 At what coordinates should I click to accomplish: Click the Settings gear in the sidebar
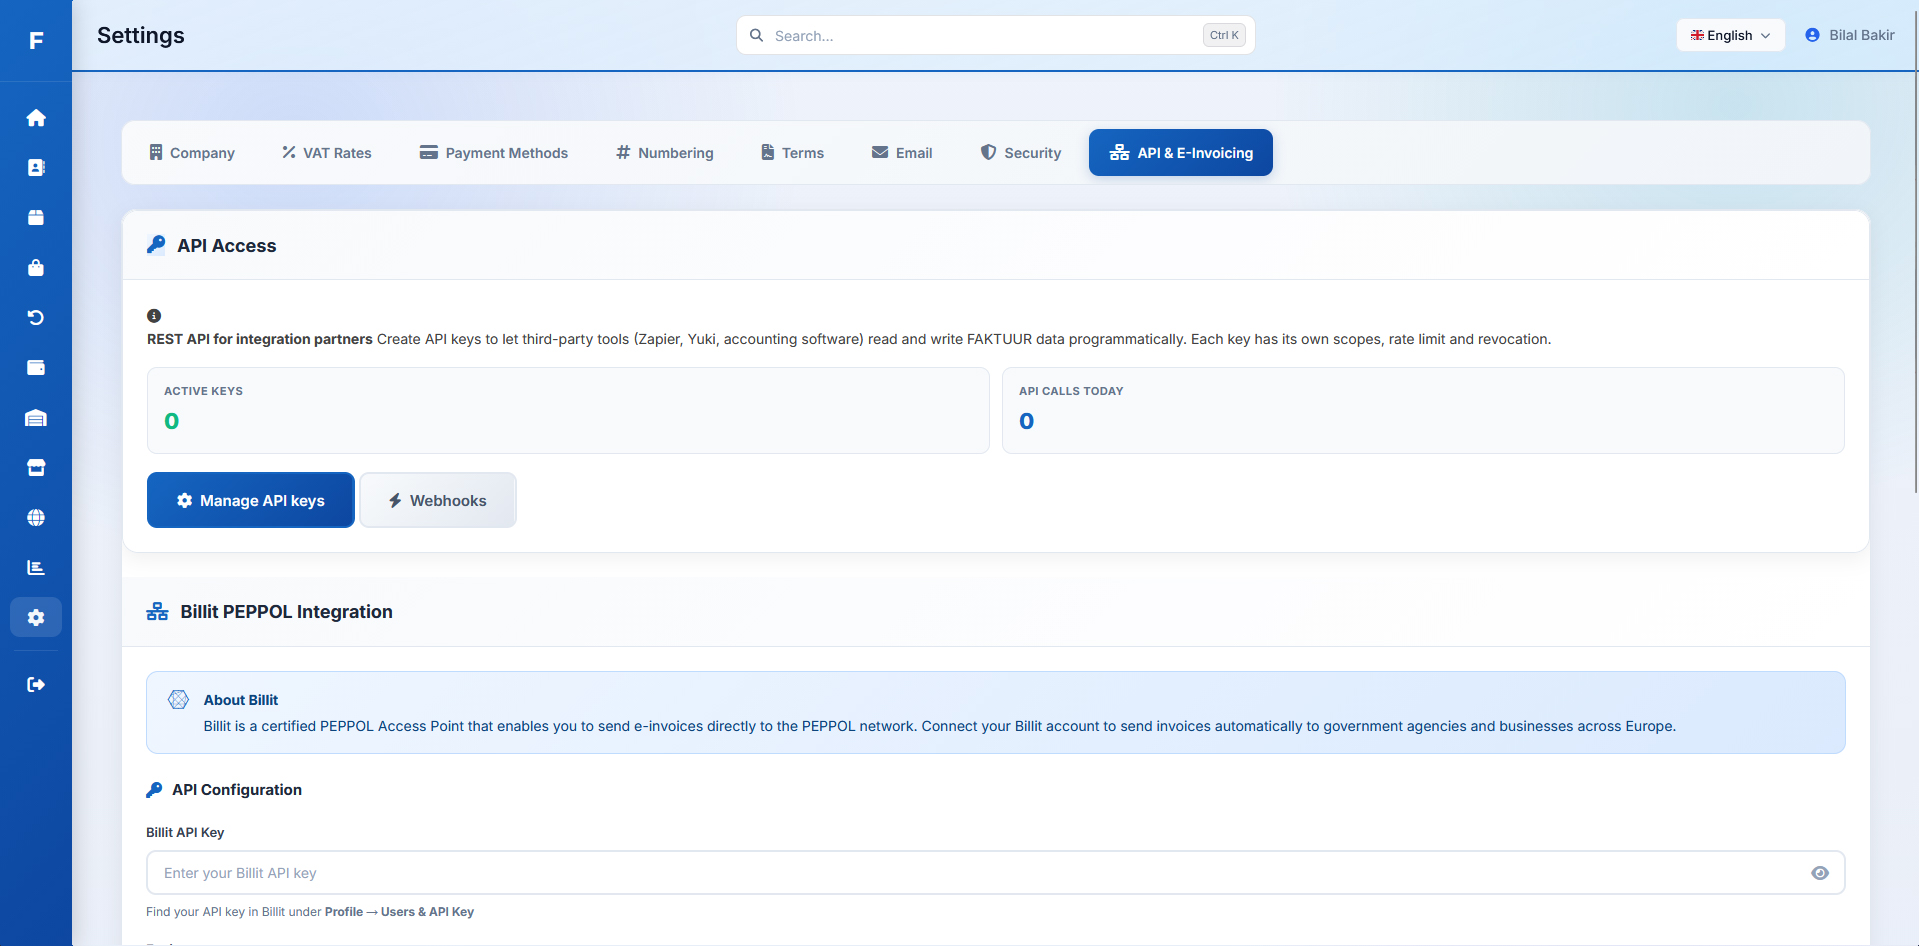point(36,618)
